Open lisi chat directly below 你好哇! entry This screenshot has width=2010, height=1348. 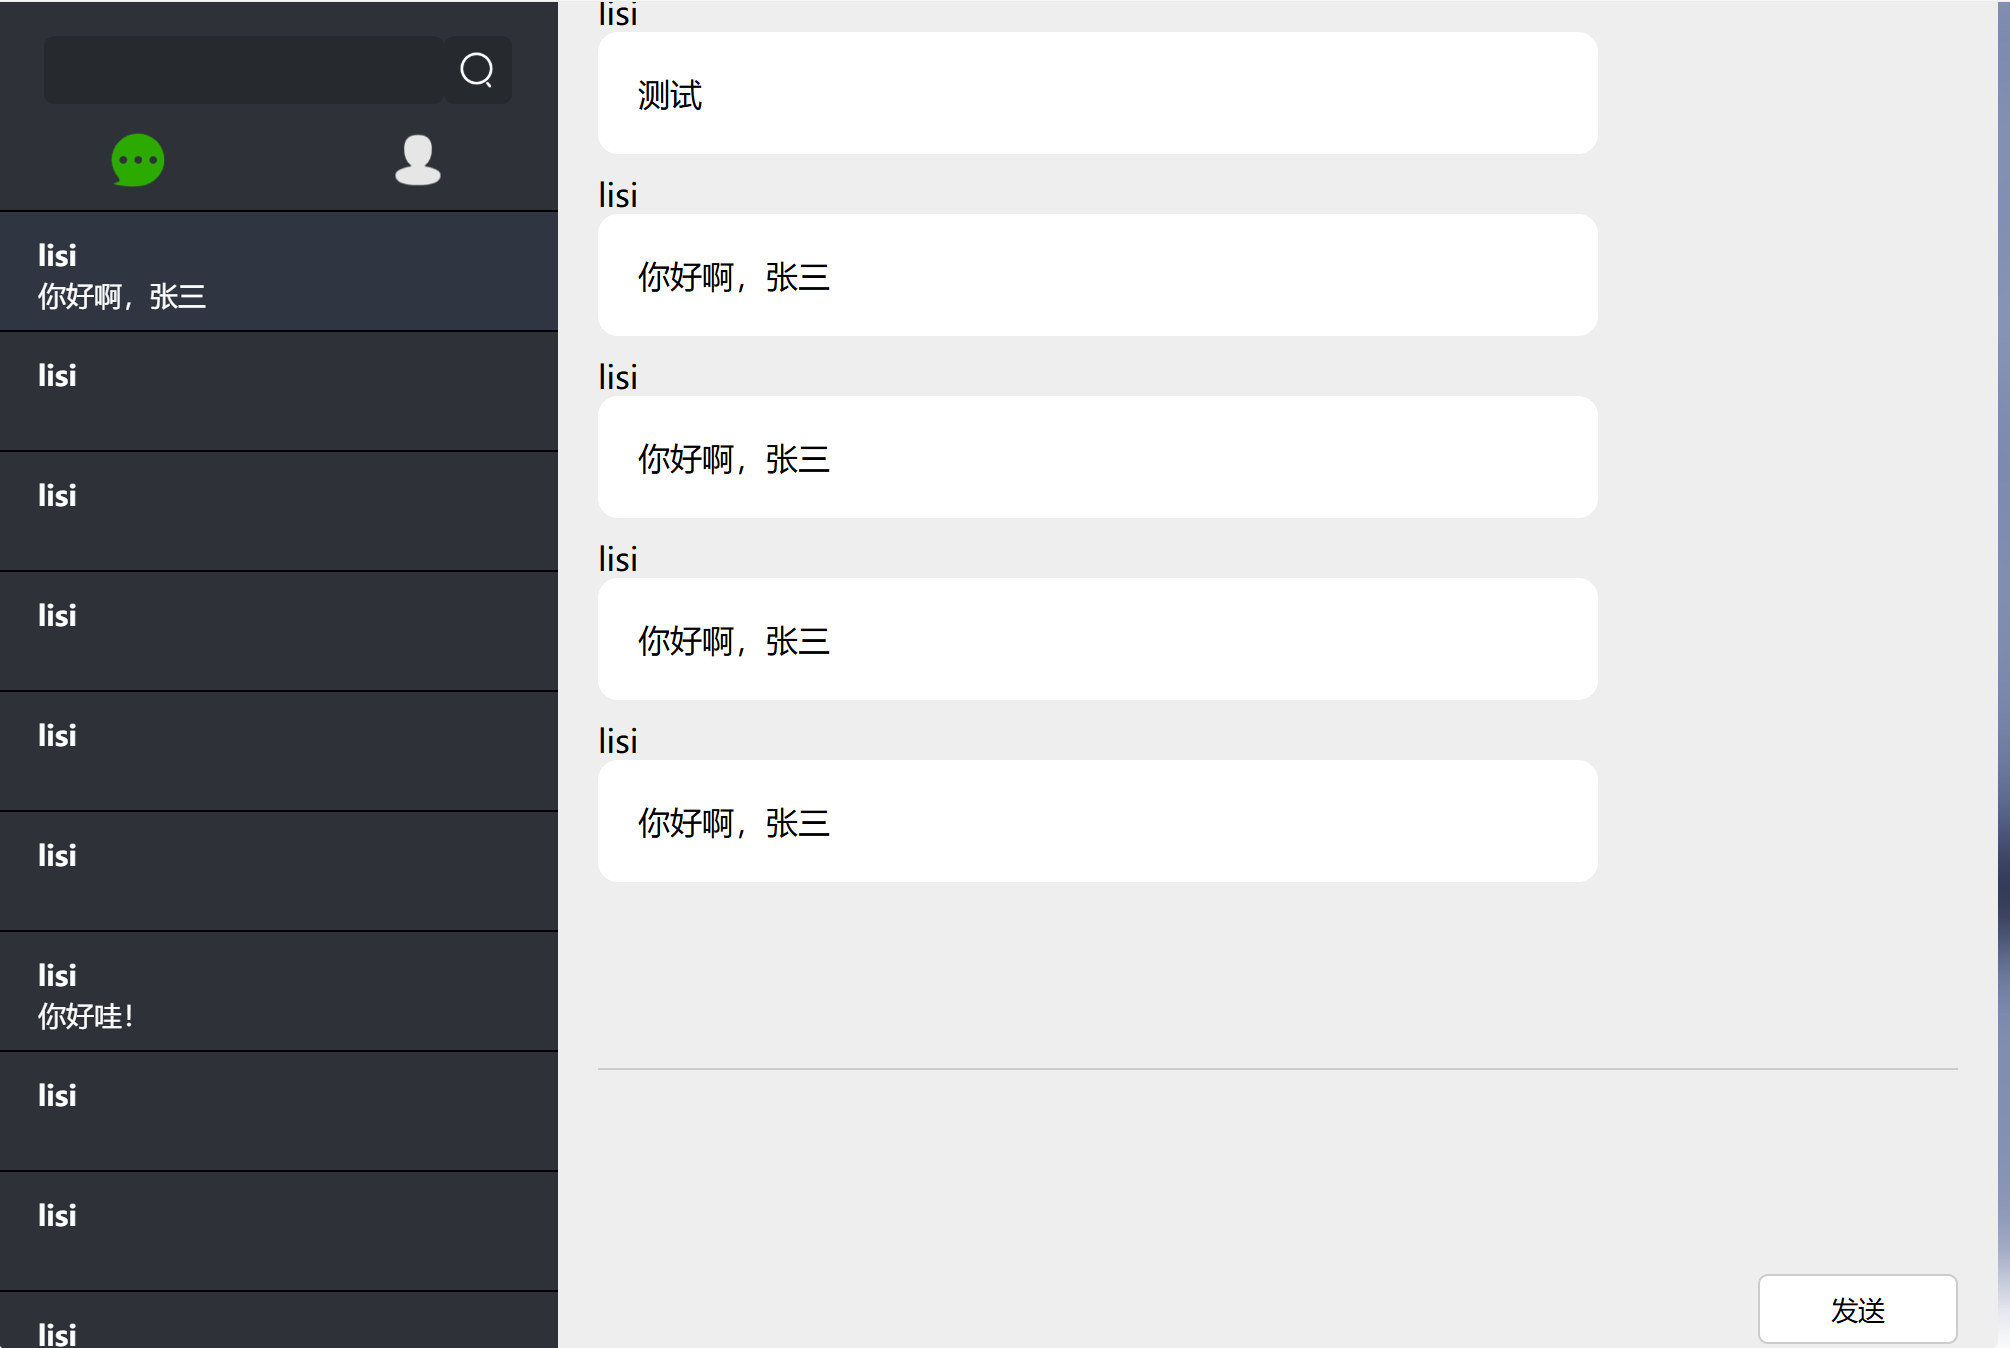pos(278,1112)
